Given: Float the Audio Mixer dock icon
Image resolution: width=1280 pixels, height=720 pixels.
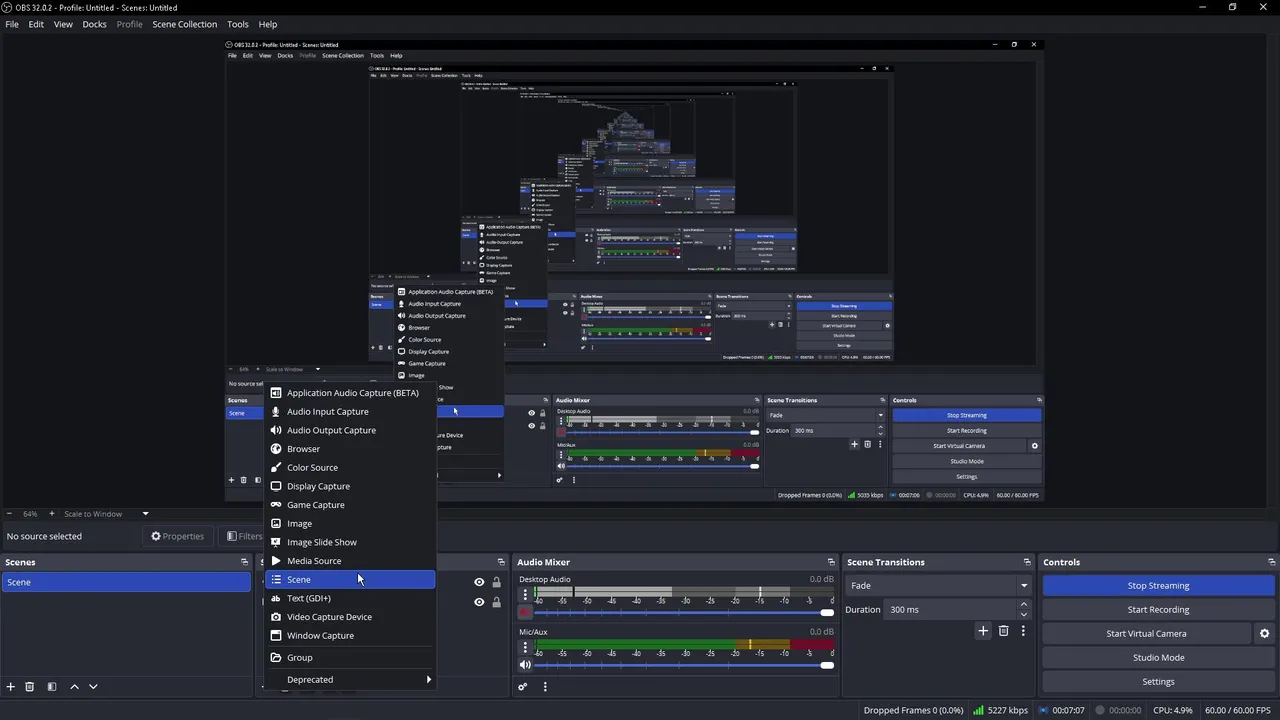Looking at the screenshot, I should click(x=831, y=562).
